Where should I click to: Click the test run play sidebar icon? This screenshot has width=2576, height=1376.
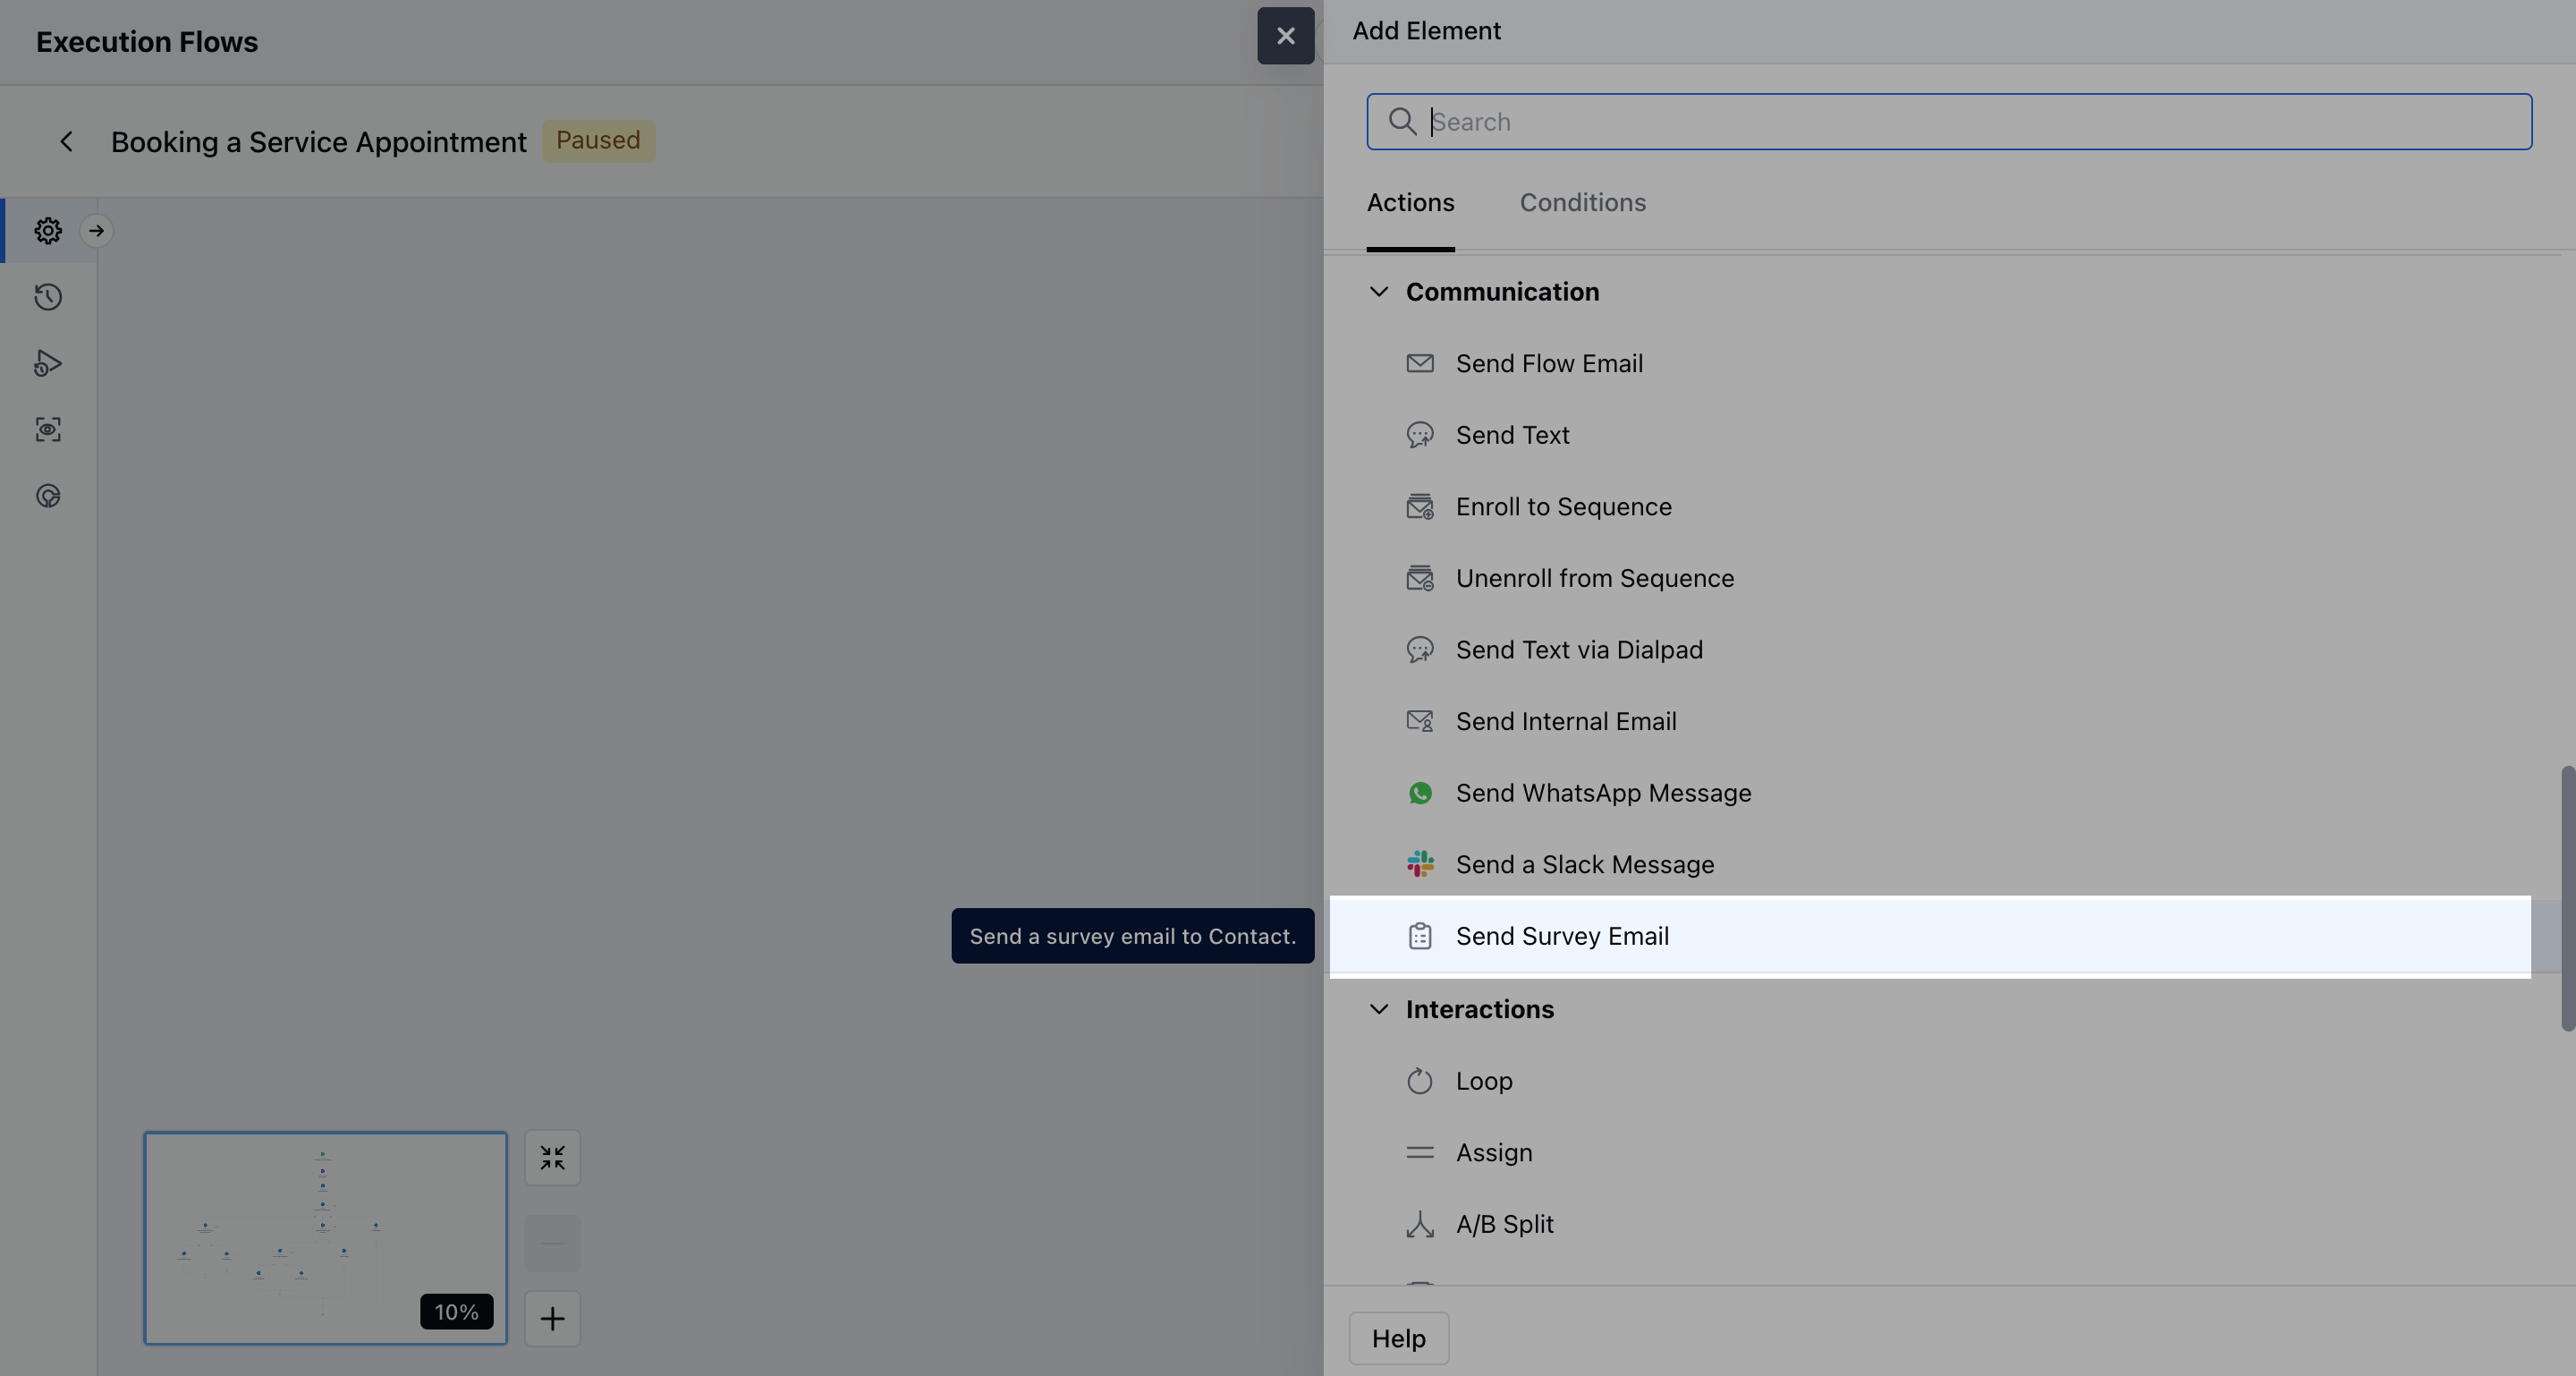[48, 363]
